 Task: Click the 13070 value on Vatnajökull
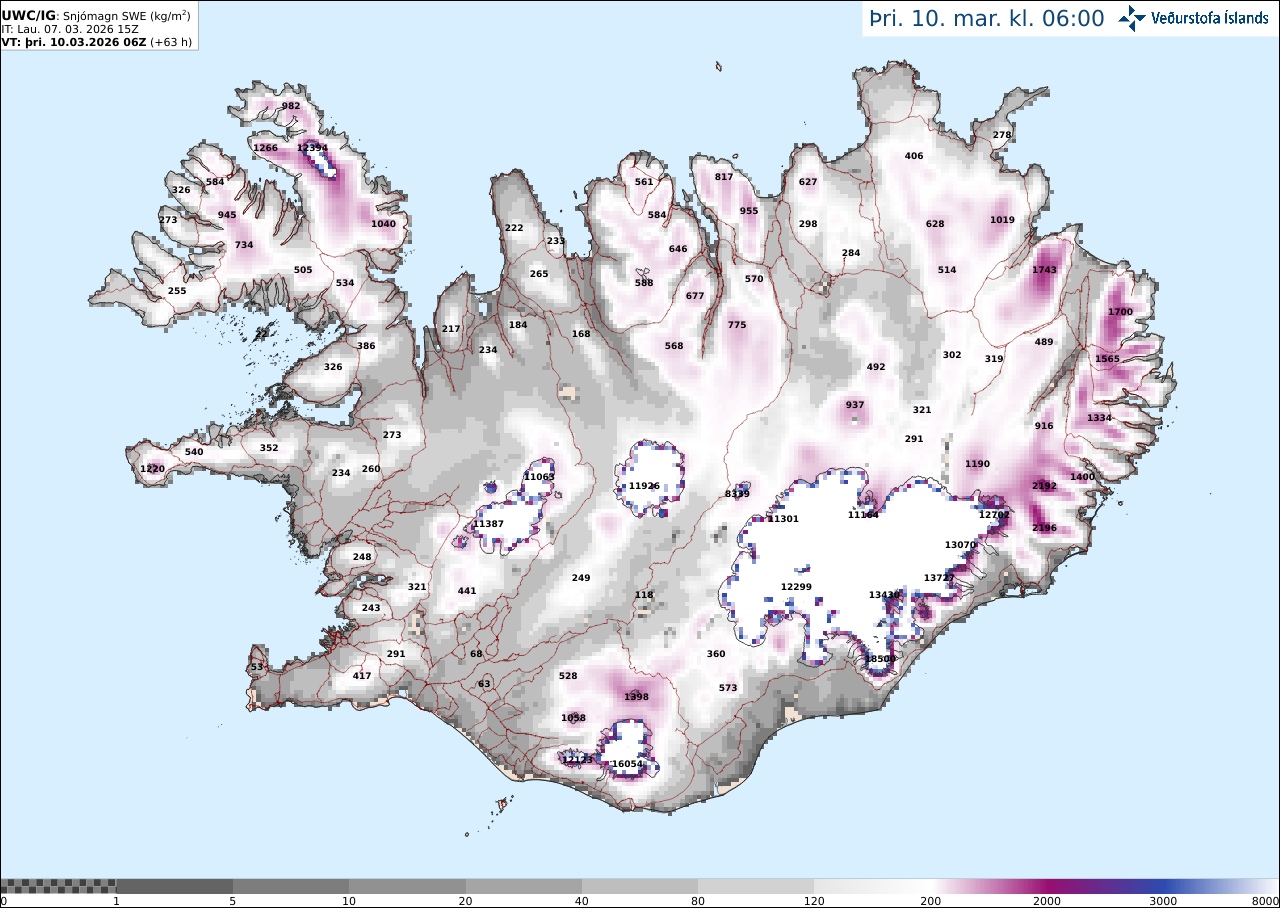coord(960,545)
